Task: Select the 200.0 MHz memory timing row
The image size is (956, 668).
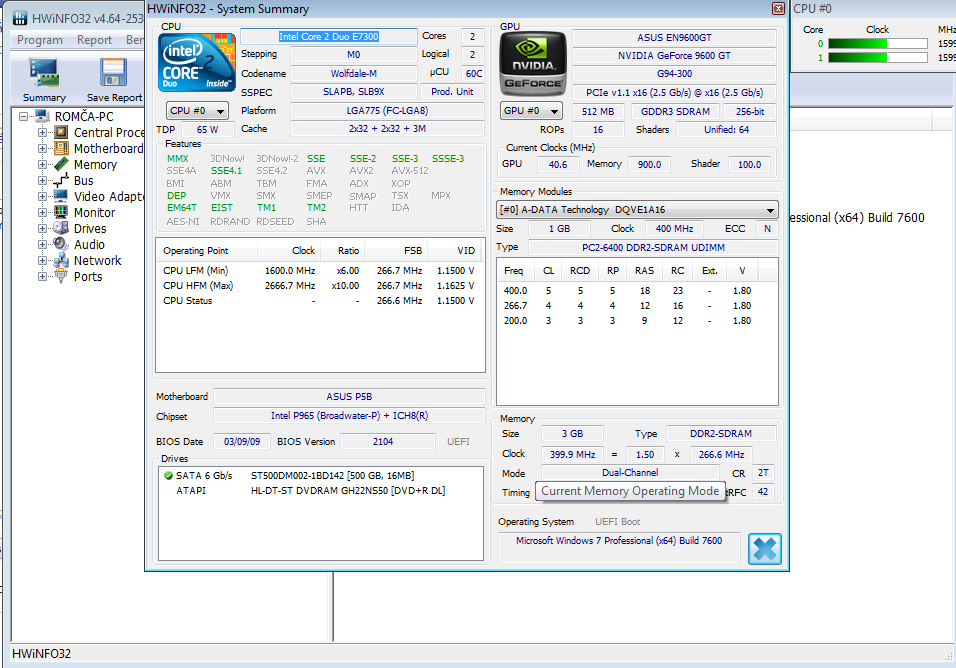Action: pos(637,321)
